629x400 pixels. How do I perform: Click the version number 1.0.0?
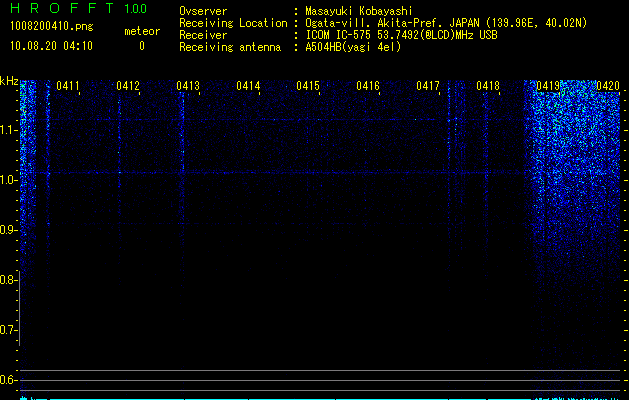pos(135,8)
